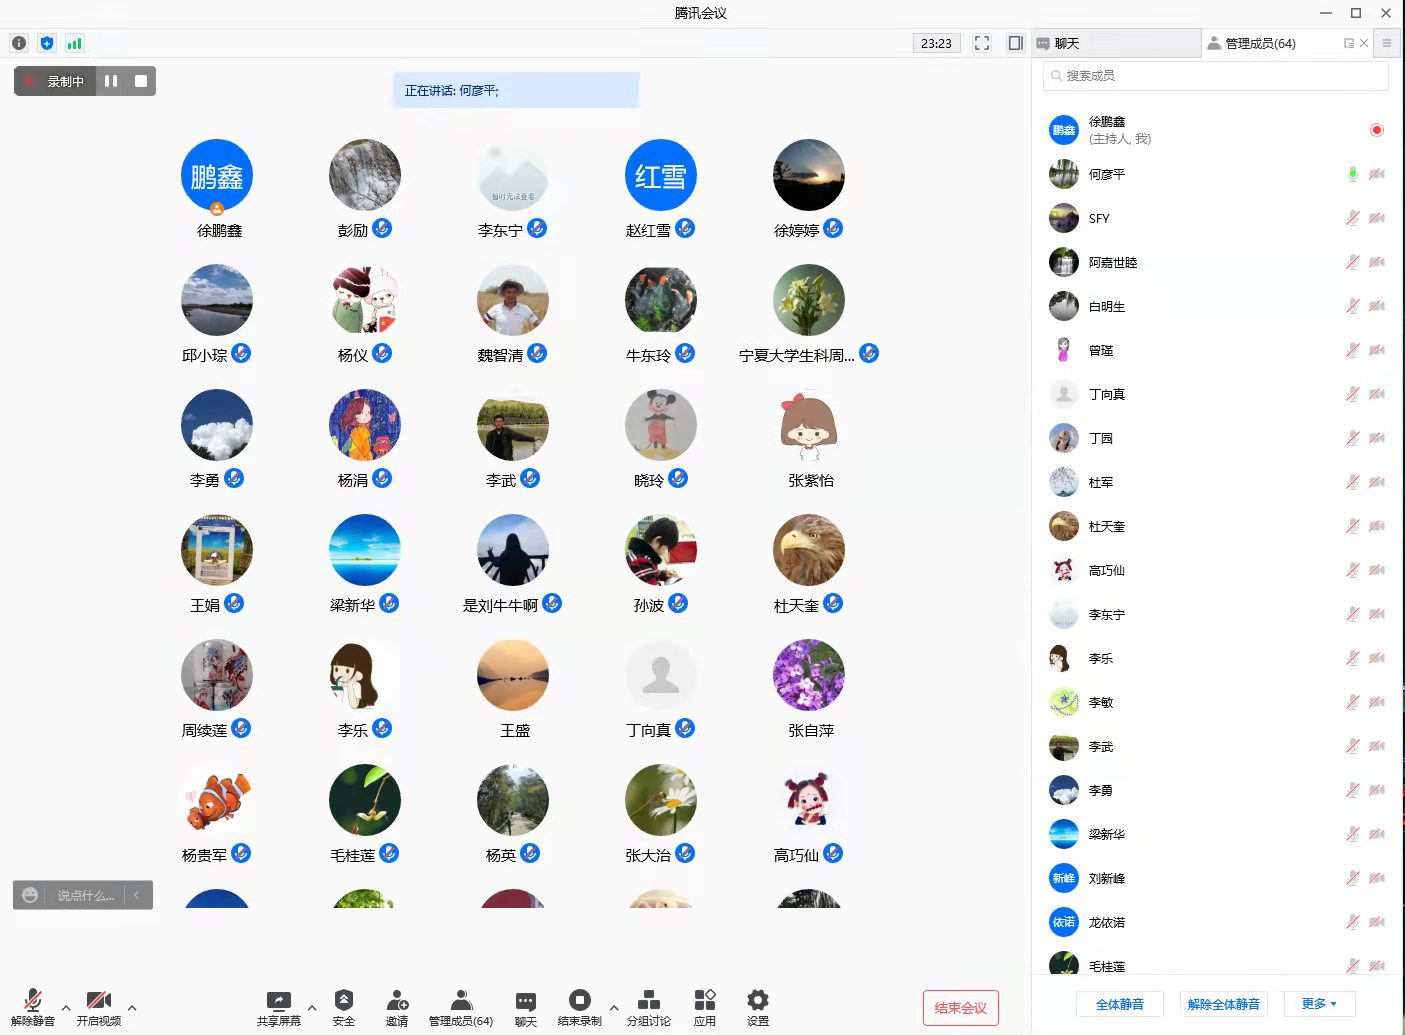Switch to the 聊天 tab
The width and height of the screenshot is (1405, 1035).
pyautogui.click(x=1116, y=43)
